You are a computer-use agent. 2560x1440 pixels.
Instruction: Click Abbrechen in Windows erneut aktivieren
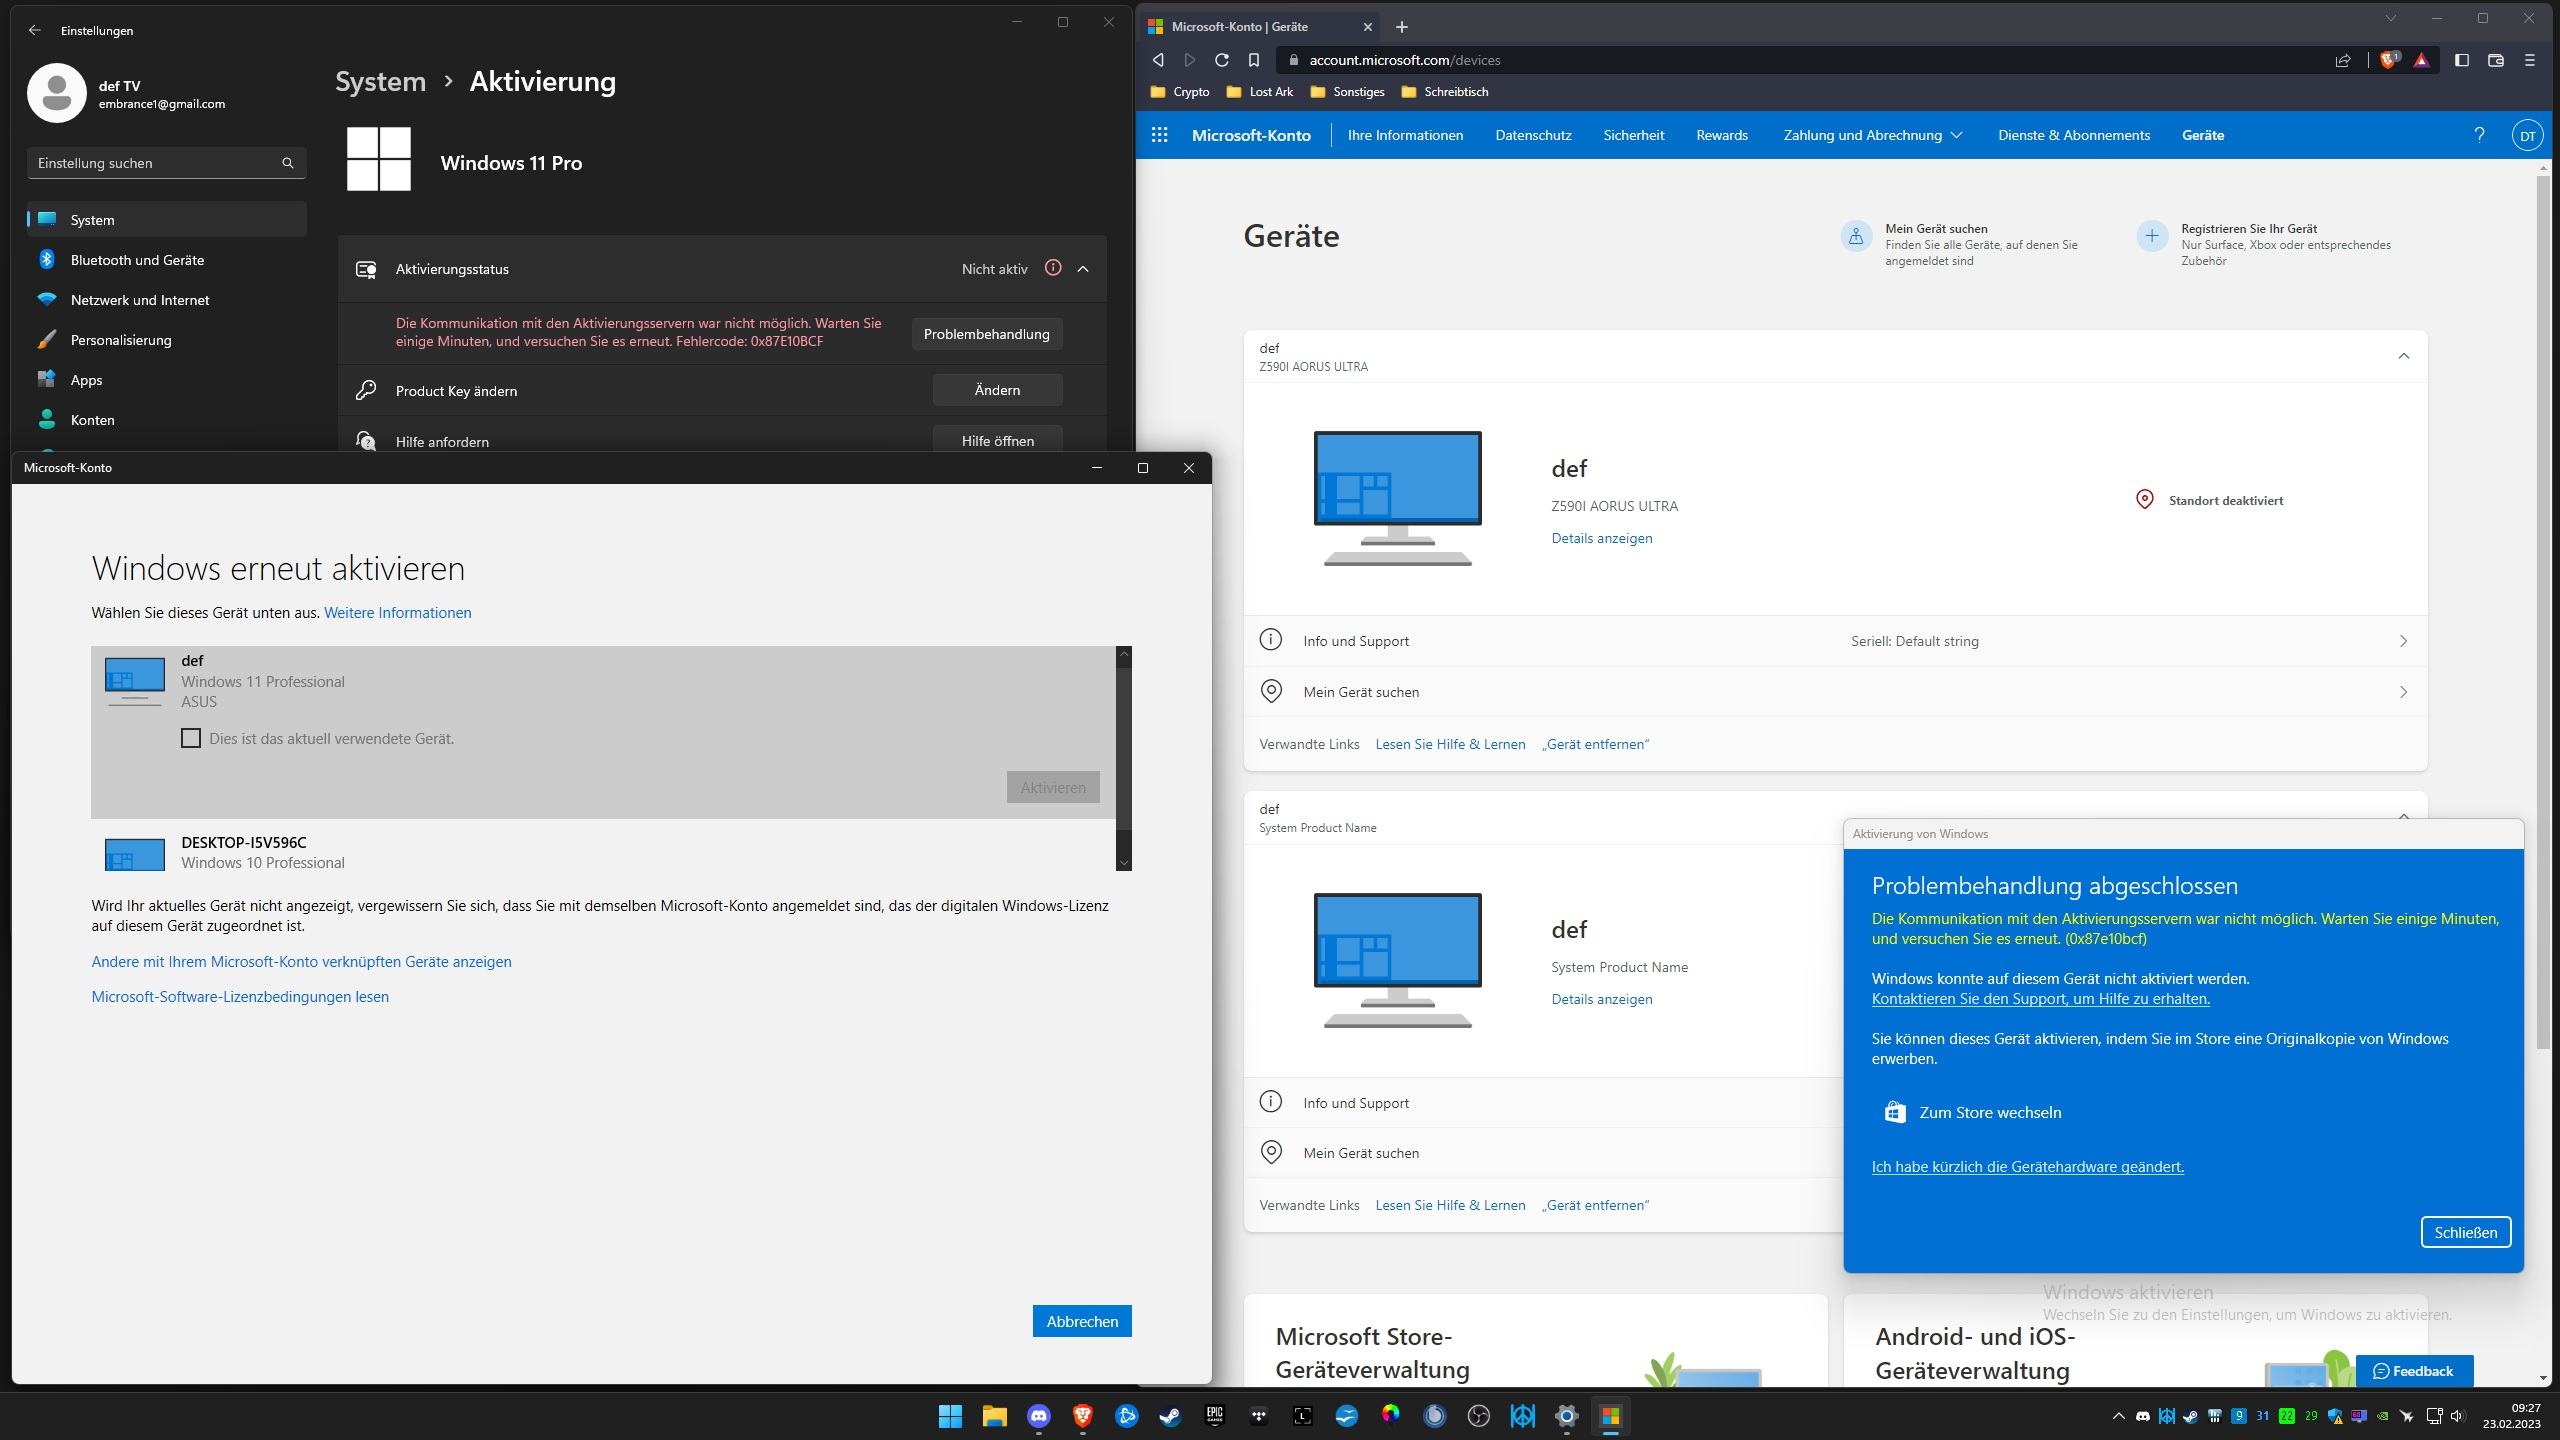coord(1082,1321)
